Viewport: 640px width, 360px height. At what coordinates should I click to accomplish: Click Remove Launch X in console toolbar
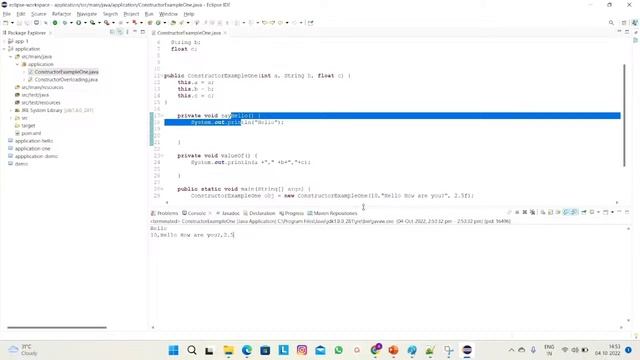[524, 212]
